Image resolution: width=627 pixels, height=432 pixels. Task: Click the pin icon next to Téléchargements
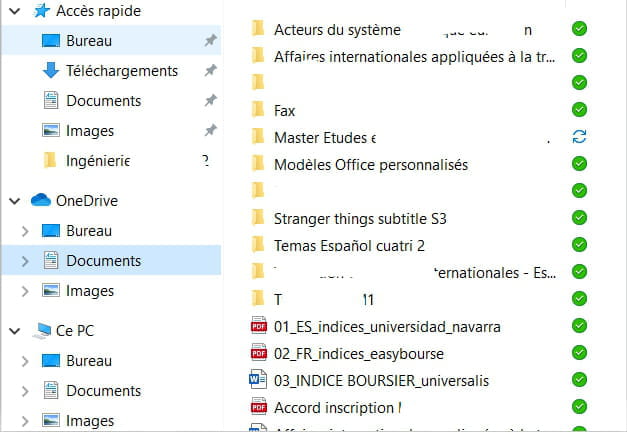click(x=209, y=71)
